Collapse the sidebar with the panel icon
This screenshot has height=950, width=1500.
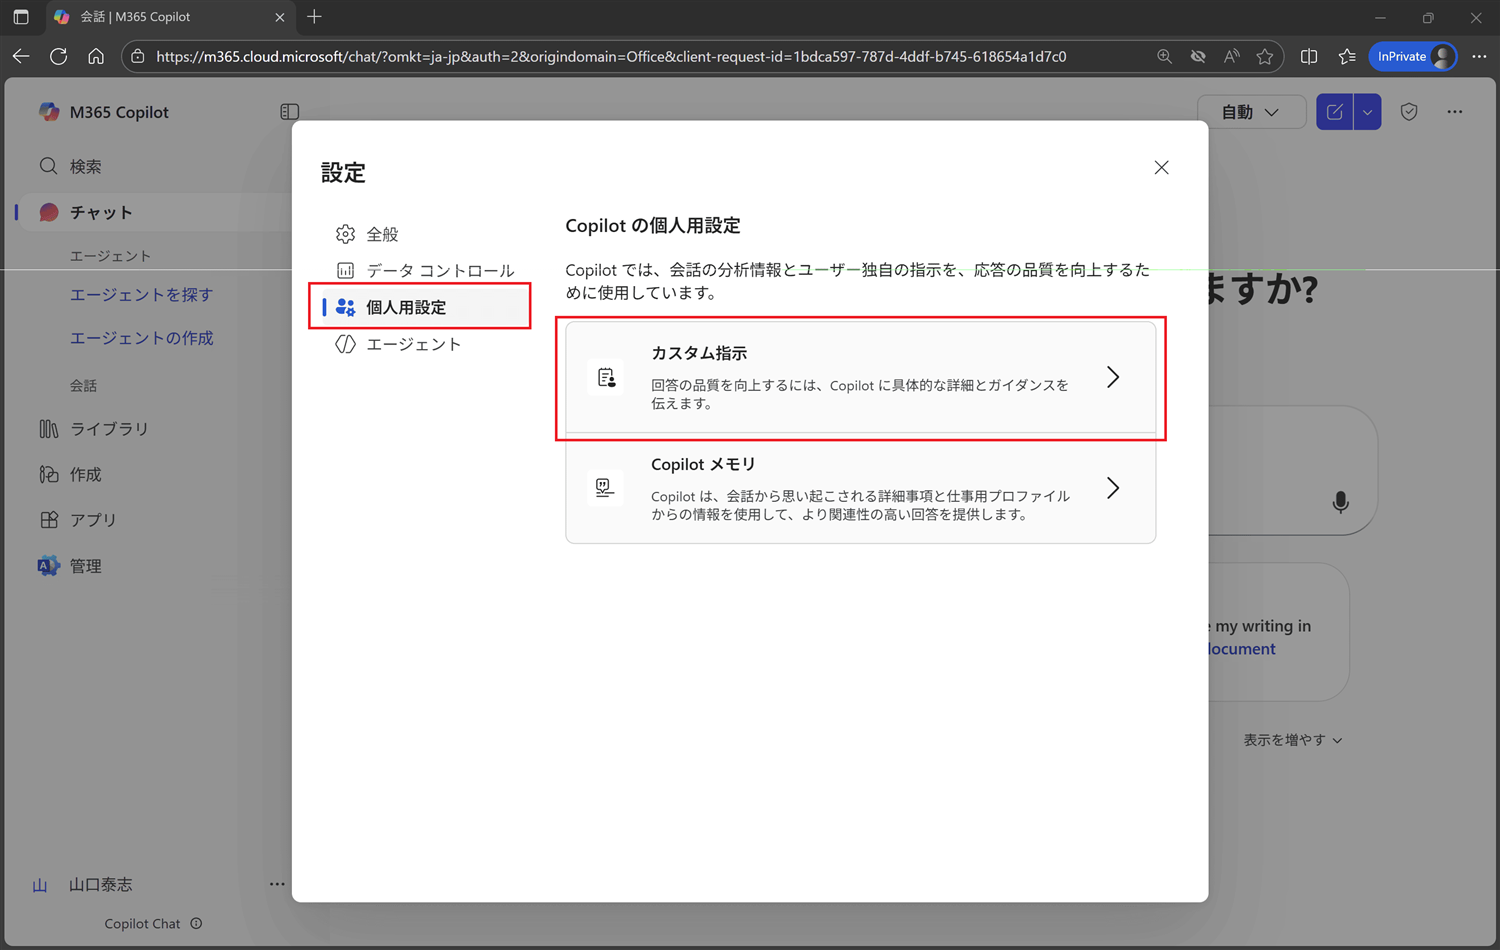[290, 112]
